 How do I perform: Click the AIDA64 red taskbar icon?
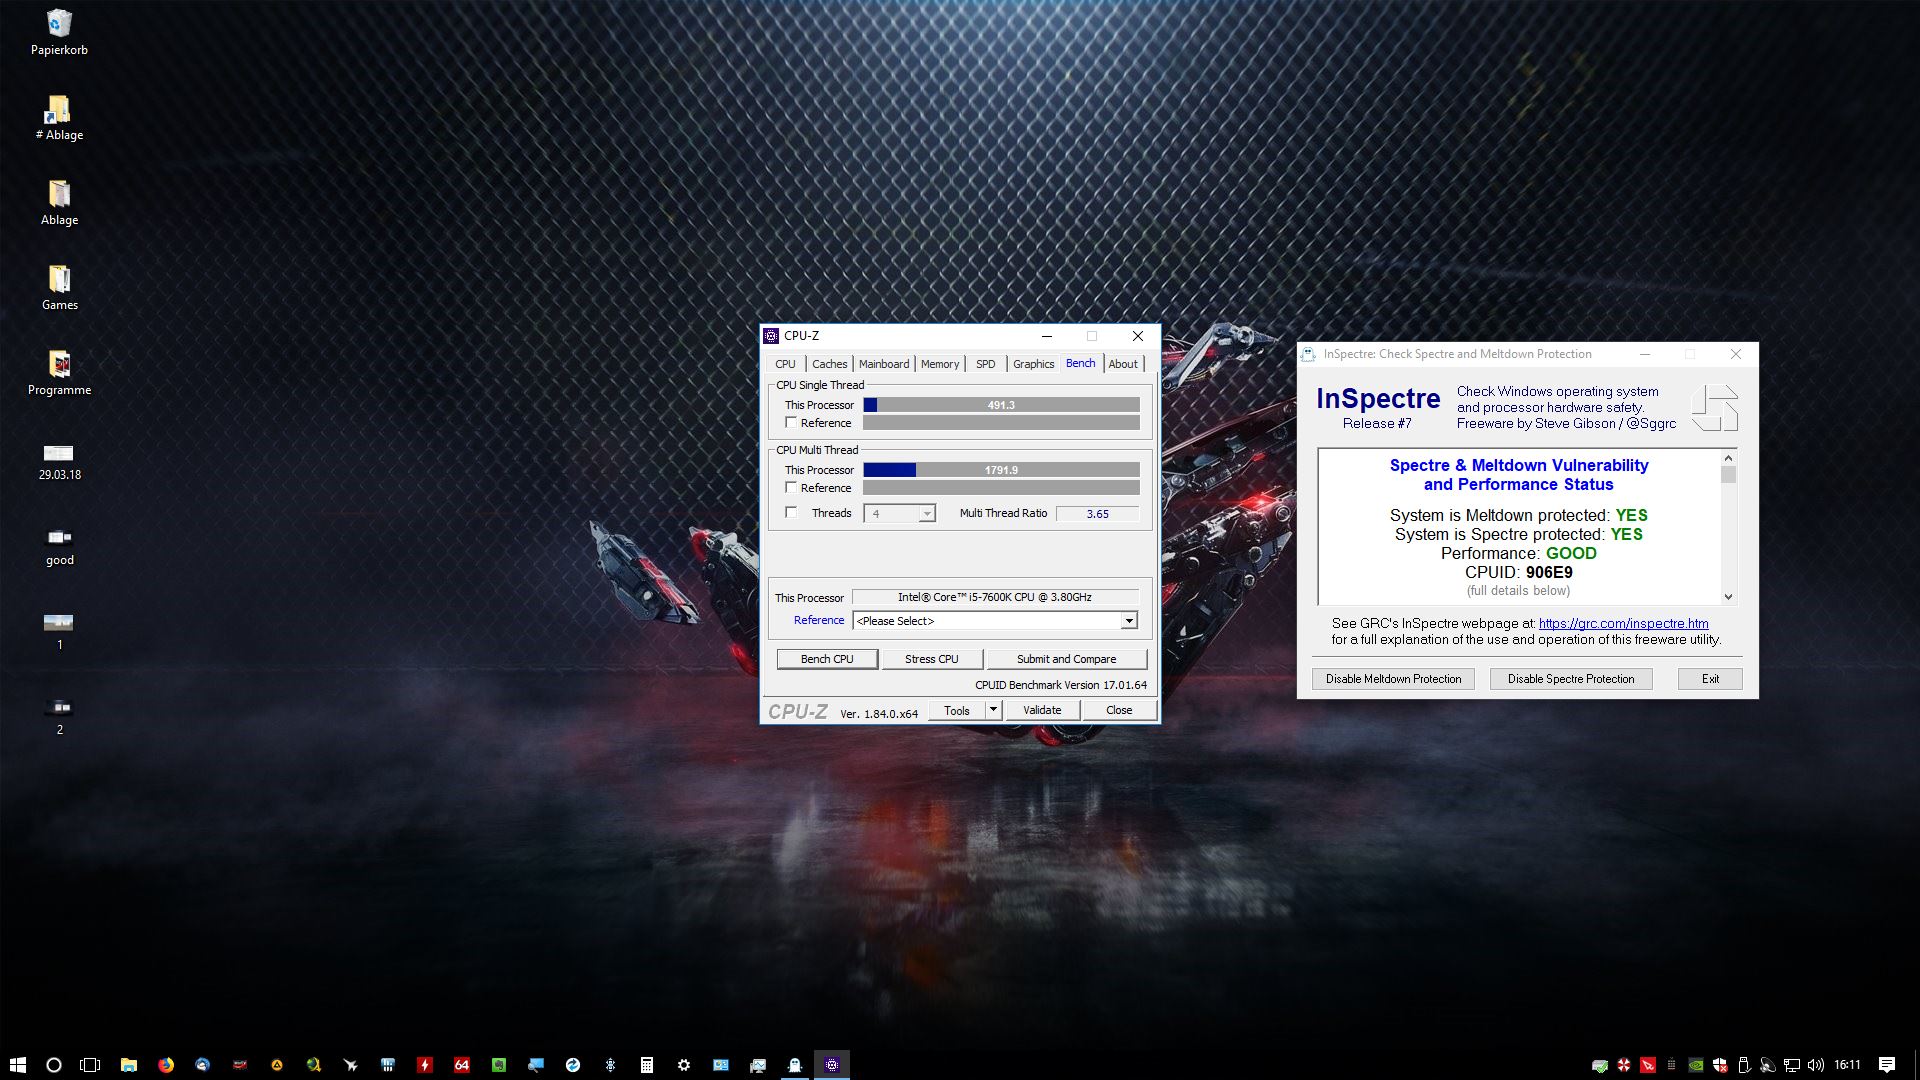click(x=461, y=1065)
